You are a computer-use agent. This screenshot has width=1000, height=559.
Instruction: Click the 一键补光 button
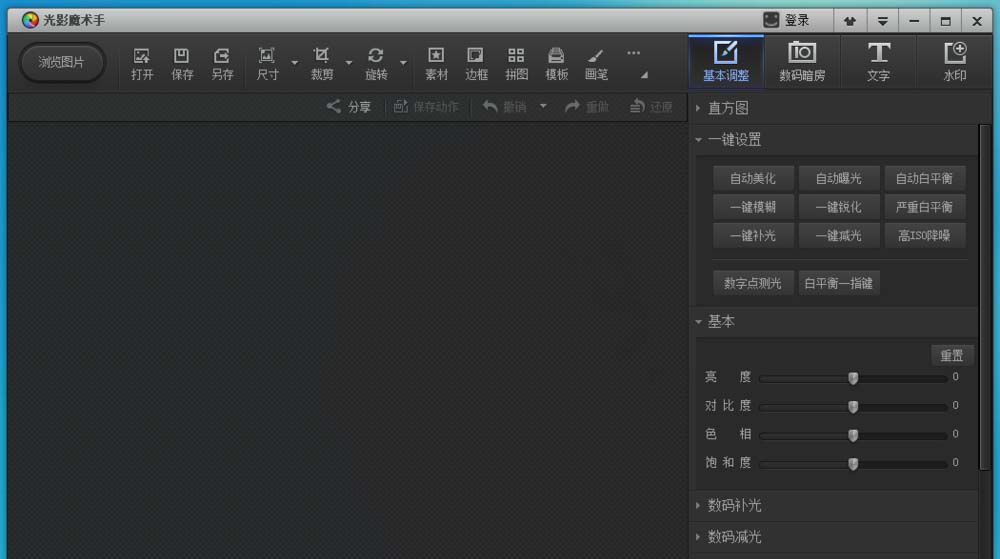tap(753, 236)
